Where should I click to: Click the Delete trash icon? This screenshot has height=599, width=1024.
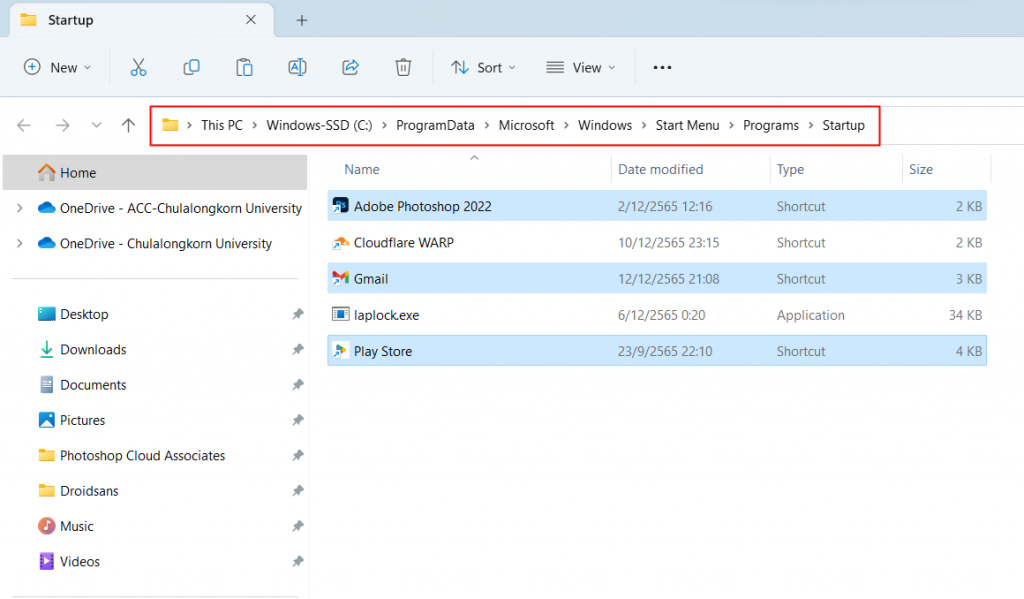(x=403, y=67)
